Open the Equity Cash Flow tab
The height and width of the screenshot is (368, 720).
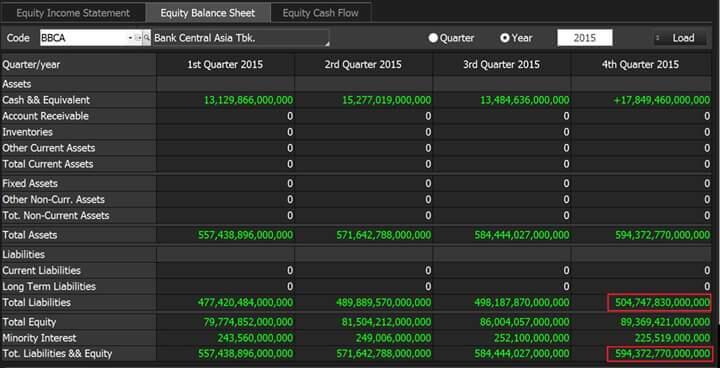(x=321, y=13)
